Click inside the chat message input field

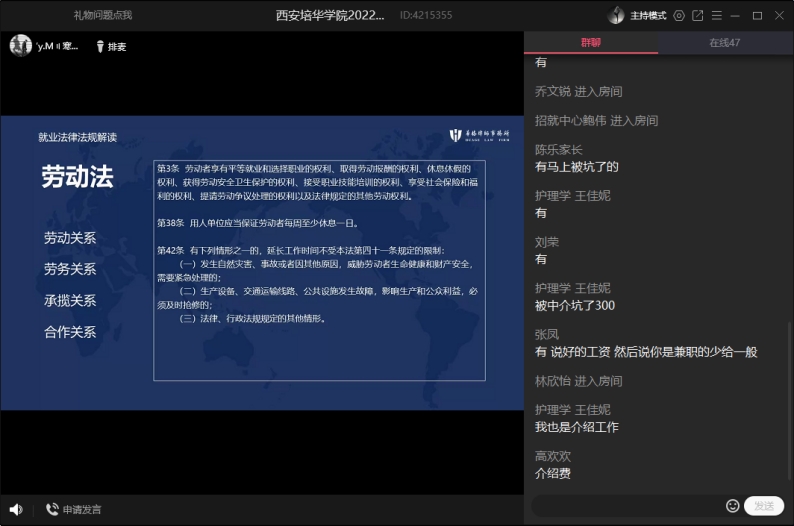tap(625, 506)
